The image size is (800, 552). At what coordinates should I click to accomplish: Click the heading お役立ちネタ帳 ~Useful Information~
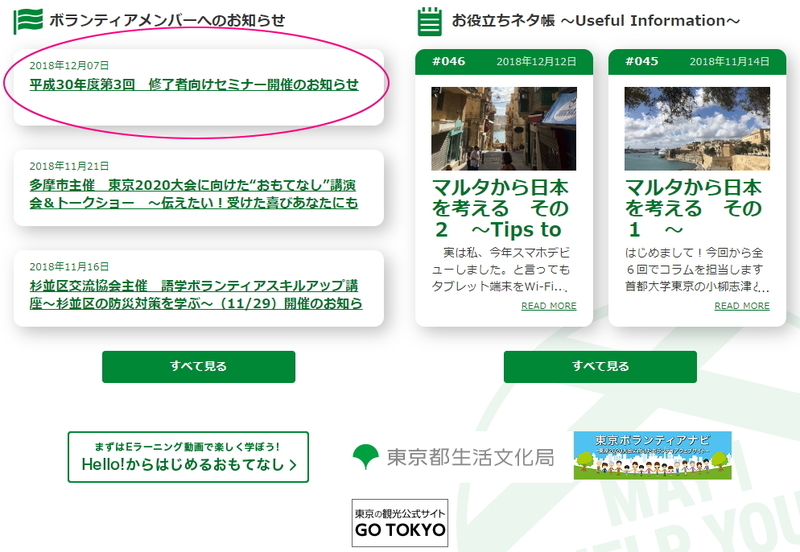[595, 20]
